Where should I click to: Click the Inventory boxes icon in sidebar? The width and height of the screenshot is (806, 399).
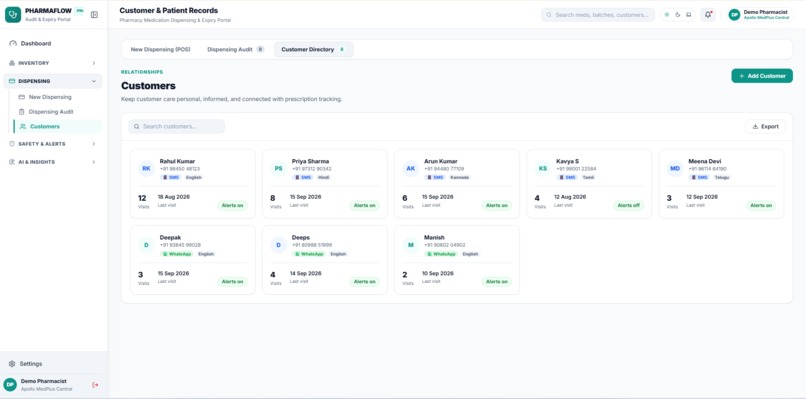tap(12, 63)
